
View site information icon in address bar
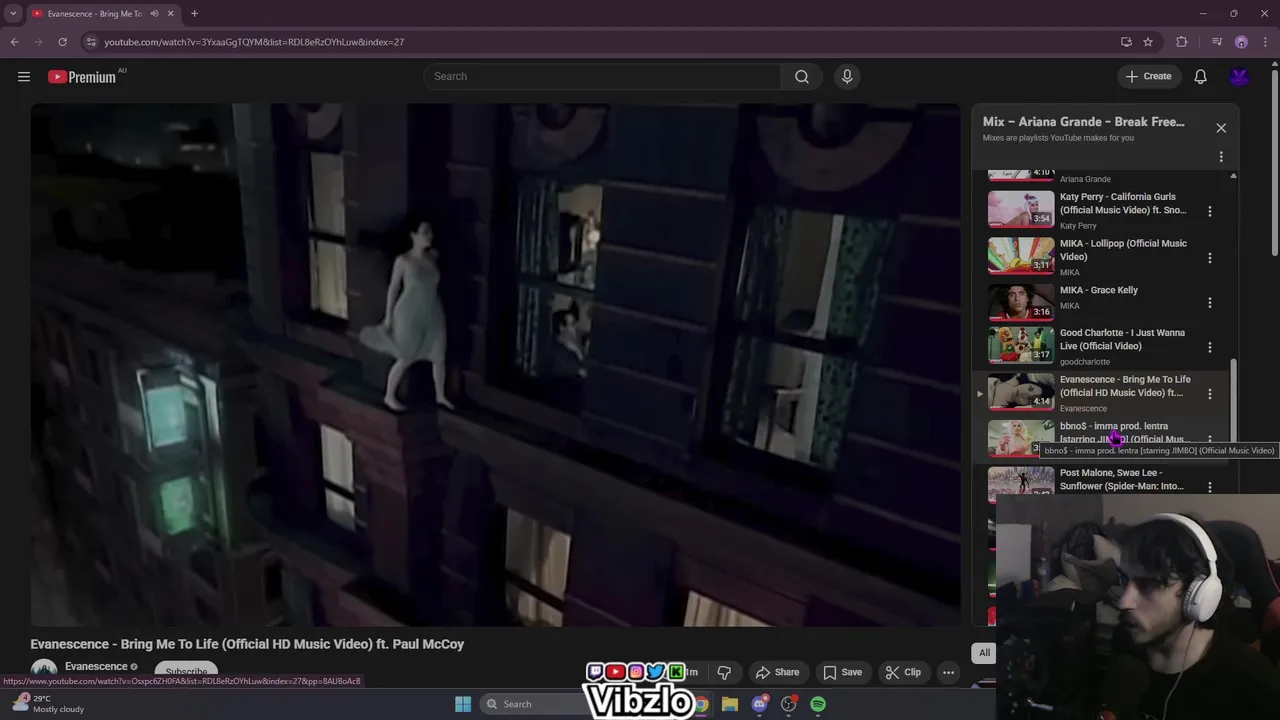tap(91, 42)
